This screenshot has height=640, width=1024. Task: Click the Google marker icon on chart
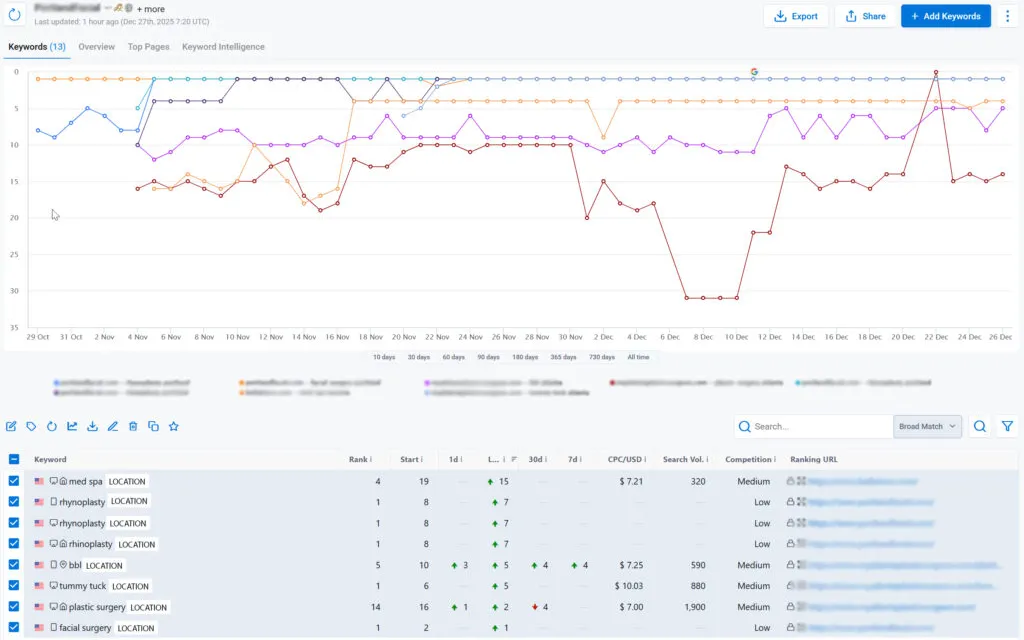click(754, 72)
